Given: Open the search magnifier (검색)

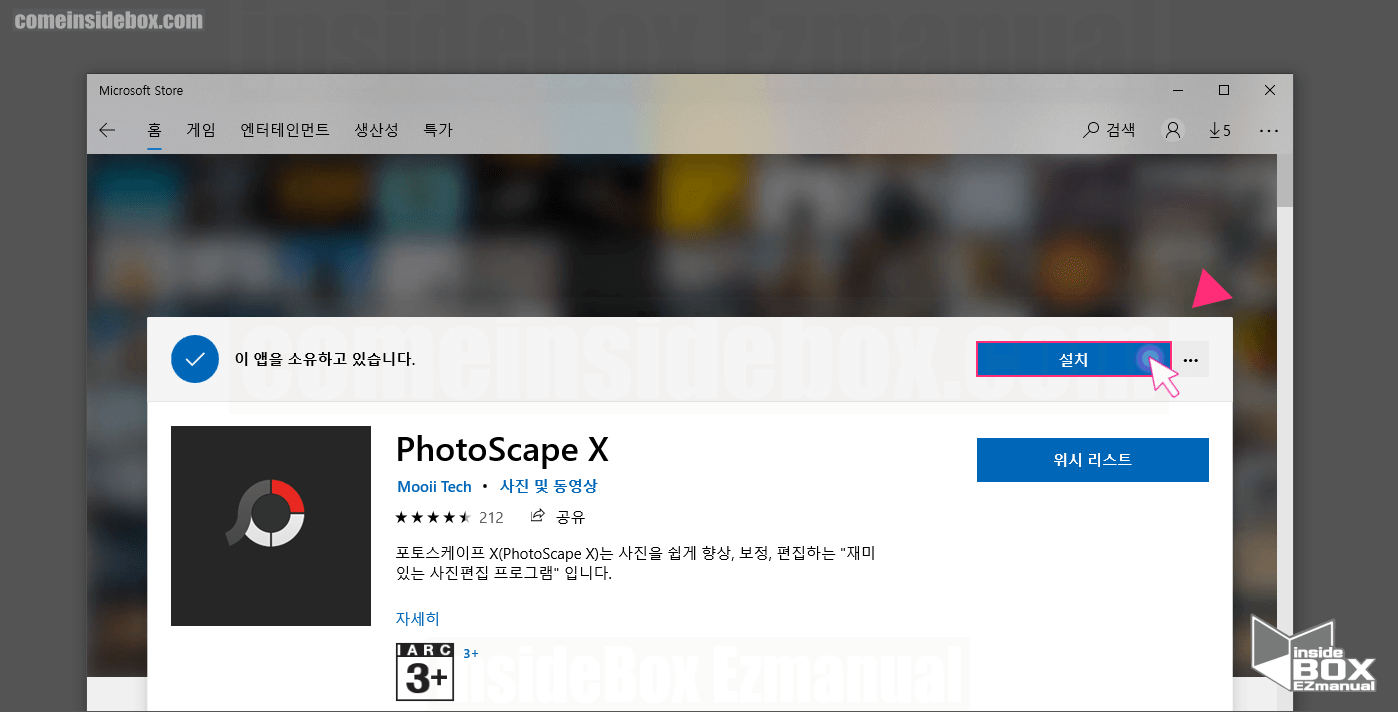Looking at the screenshot, I should [x=1110, y=130].
